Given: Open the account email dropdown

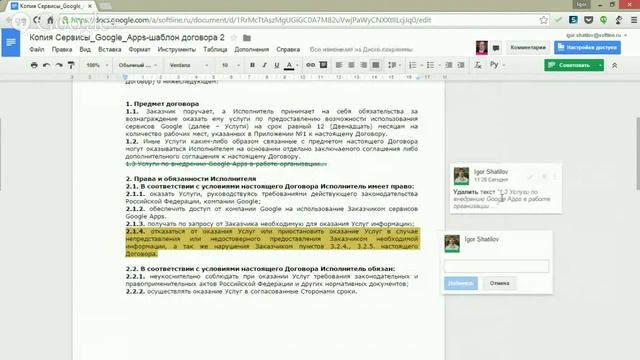Looking at the screenshot, I should pos(597,36).
